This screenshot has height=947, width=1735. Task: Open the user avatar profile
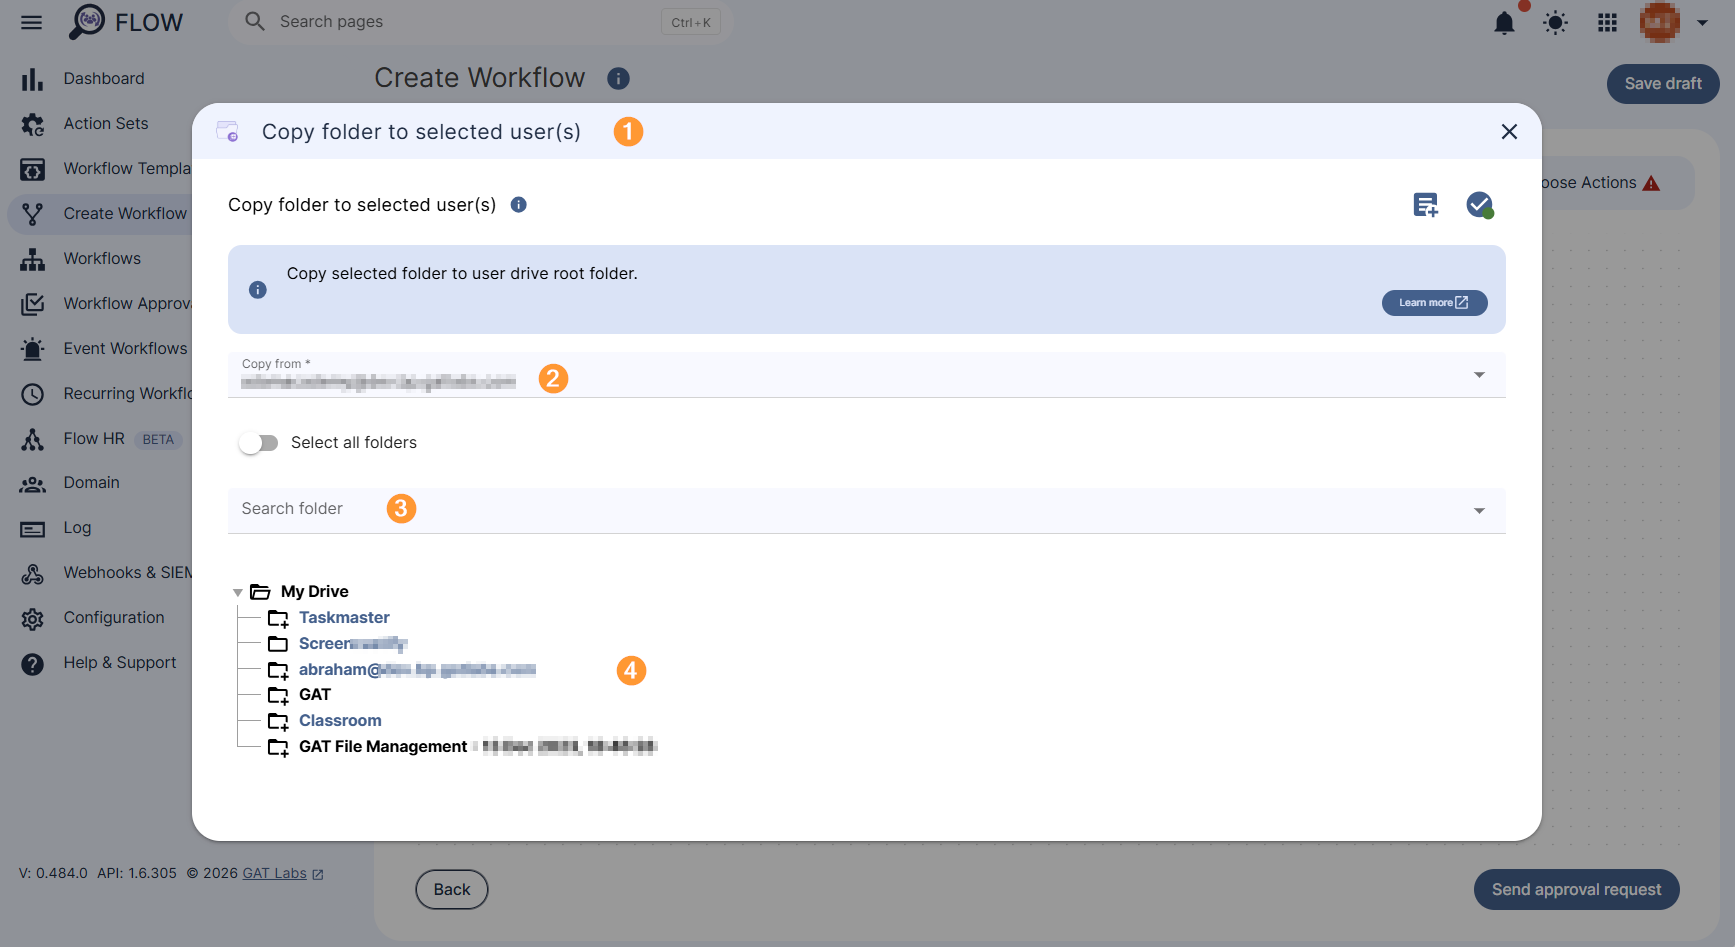[1660, 22]
